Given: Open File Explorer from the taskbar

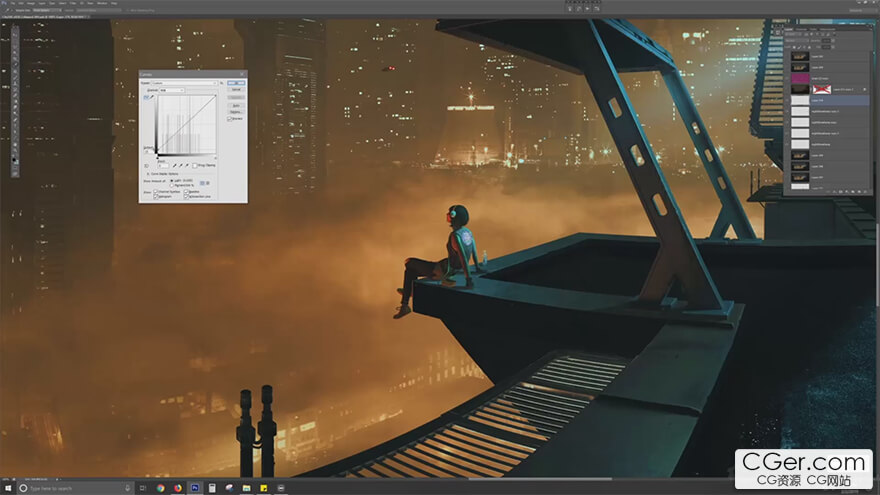Looking at the screenshot, I should tap(246, 488).
